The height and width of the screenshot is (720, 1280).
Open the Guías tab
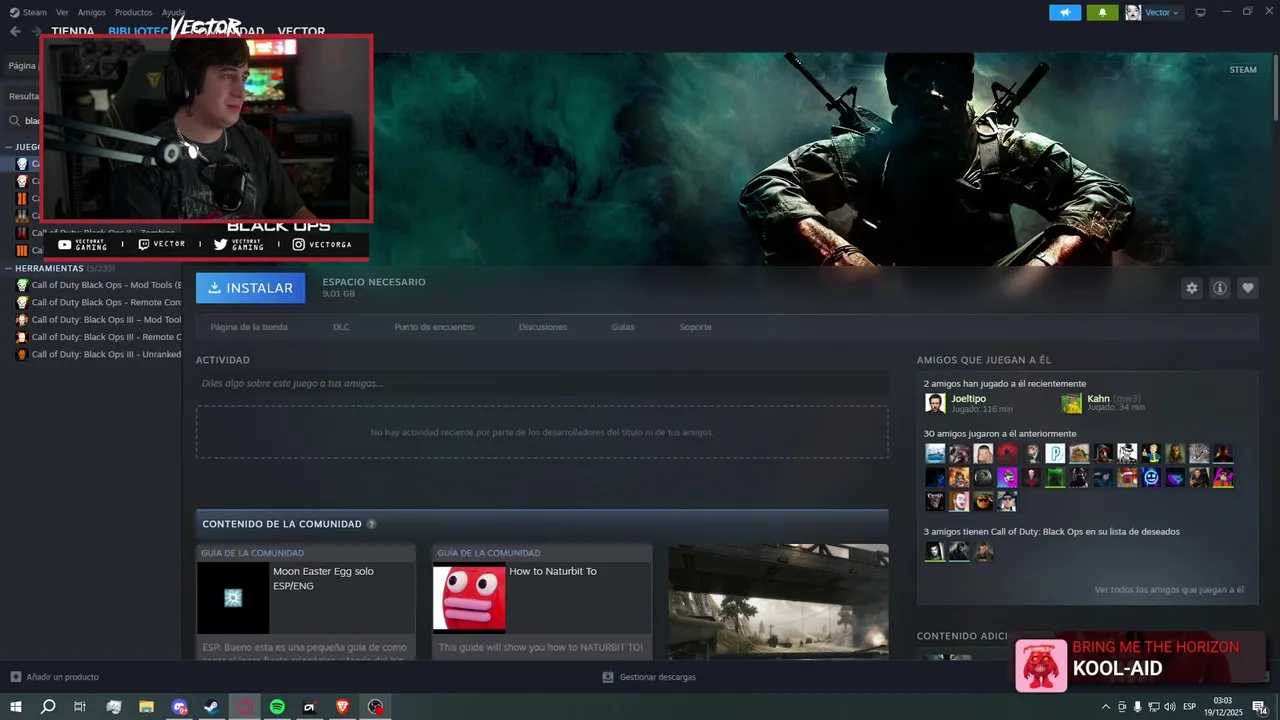(623, 327)
